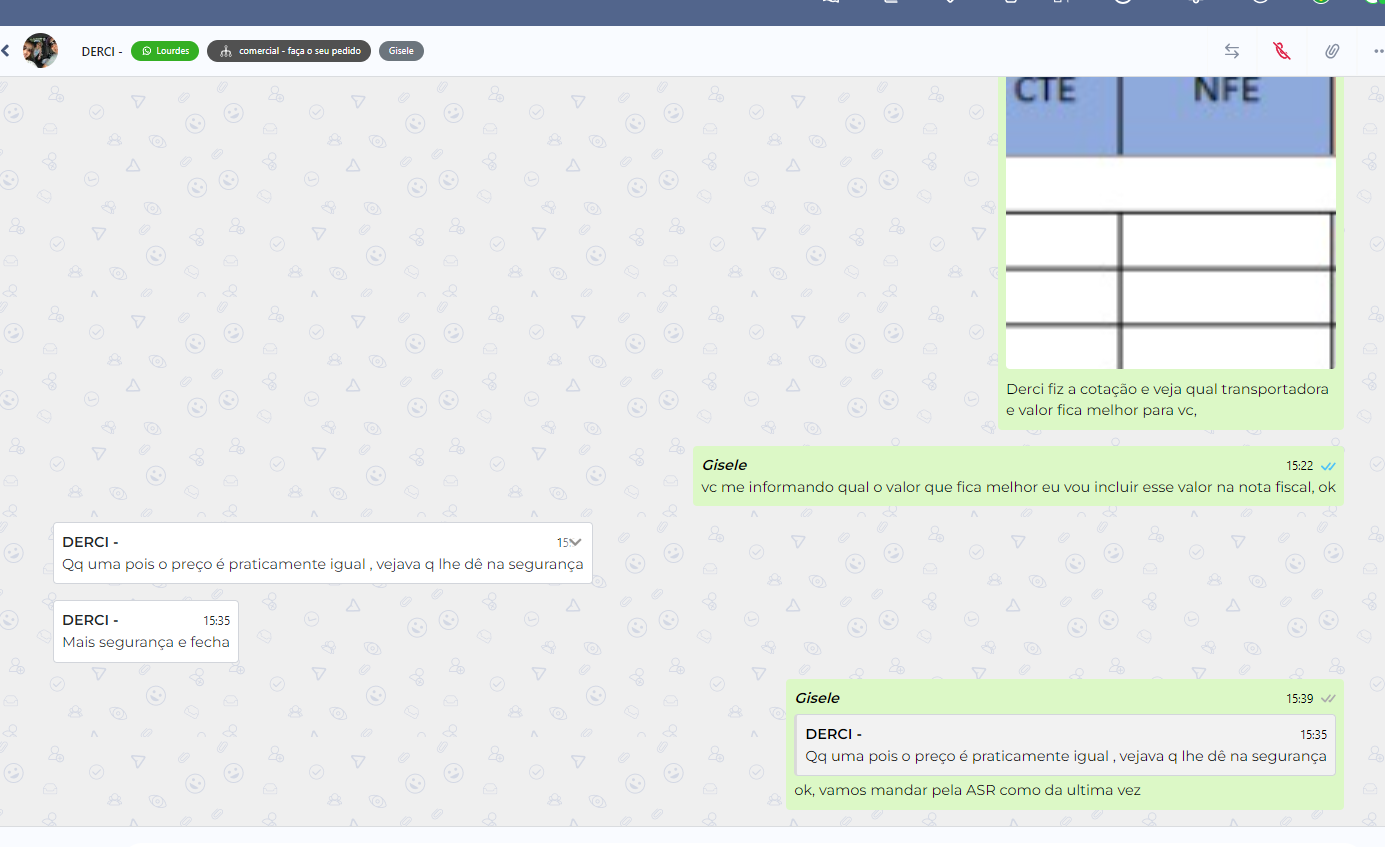The width and height of the screenshot is (1385, 847).
Task: Jump to quoted DERCI message inside Gisele's reply
Action: coord(1065,745)
